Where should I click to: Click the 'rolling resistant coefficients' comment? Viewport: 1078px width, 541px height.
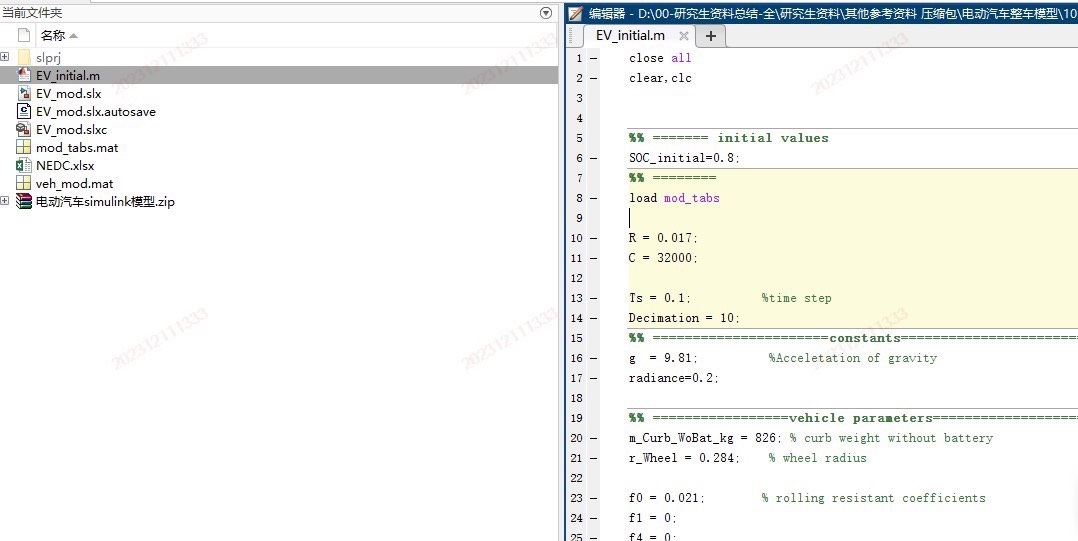pos(873,498)
